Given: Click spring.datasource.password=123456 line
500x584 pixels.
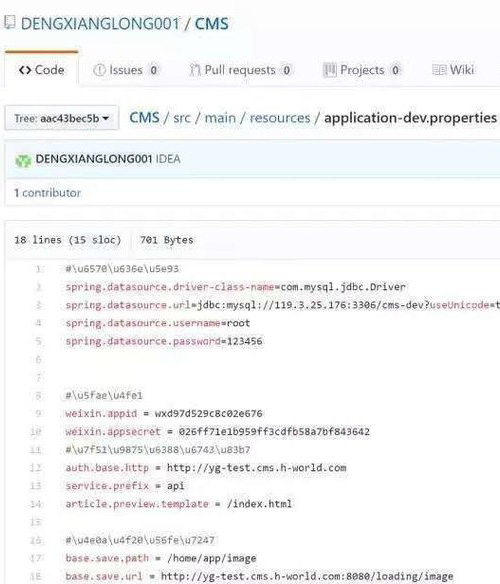Looking at the screenshot, I should (x=164, y=341).
